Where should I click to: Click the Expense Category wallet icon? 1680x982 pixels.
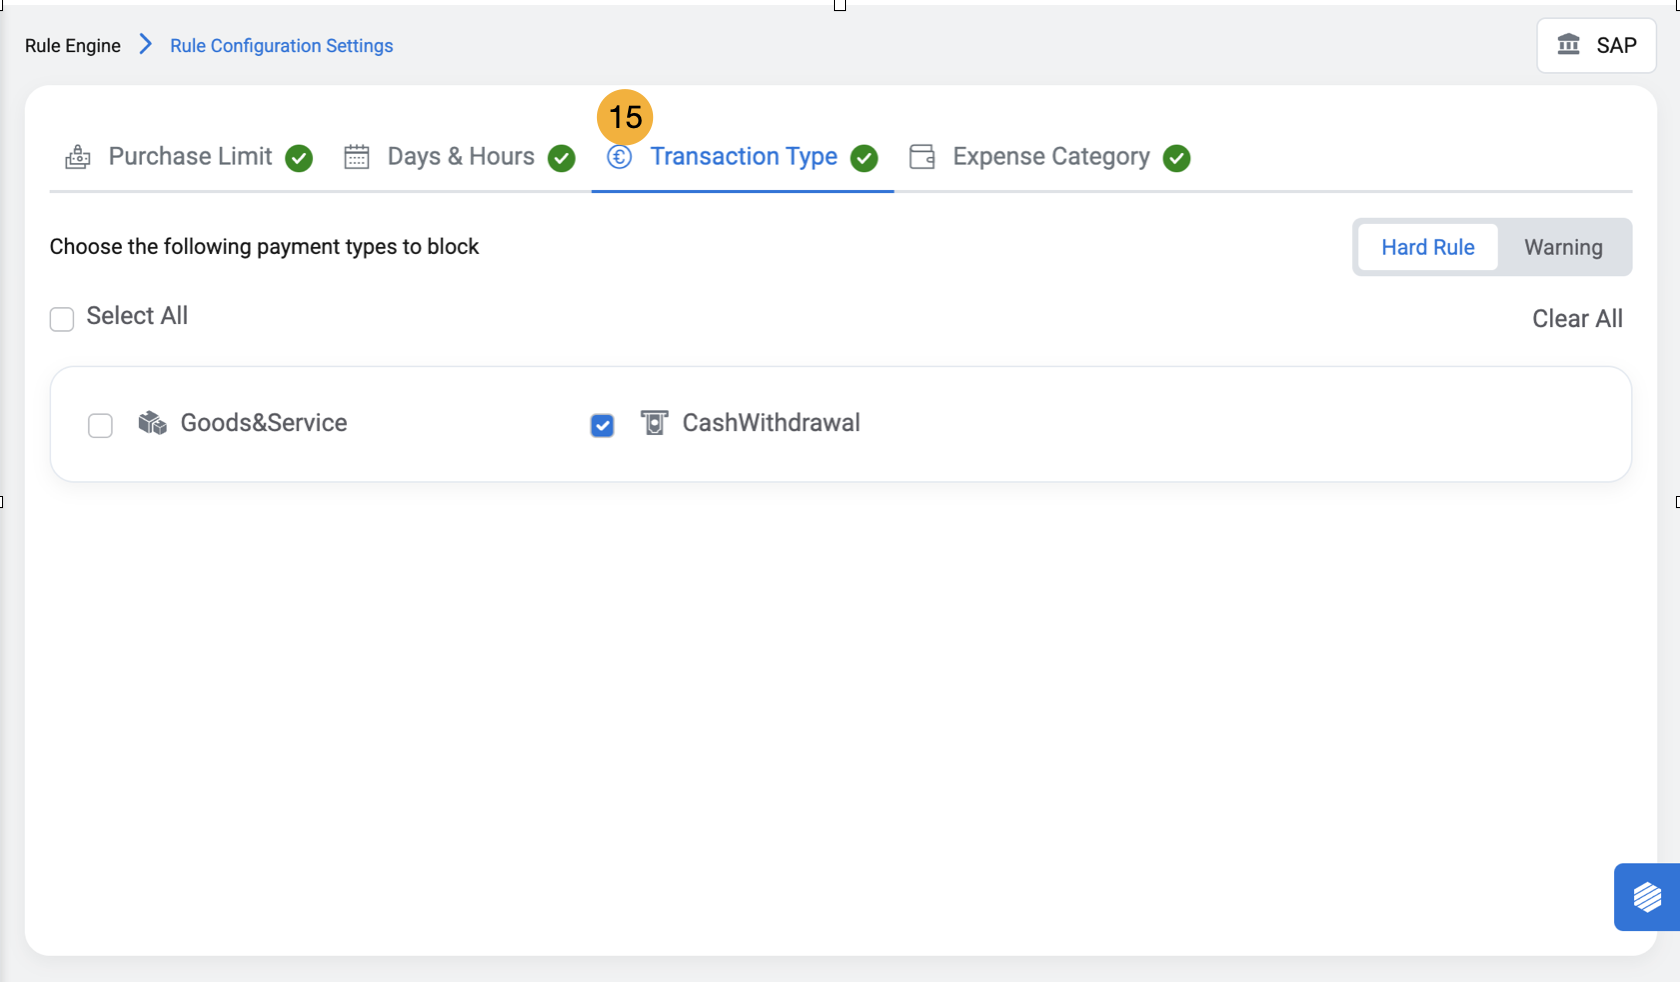tap(922, 157)
